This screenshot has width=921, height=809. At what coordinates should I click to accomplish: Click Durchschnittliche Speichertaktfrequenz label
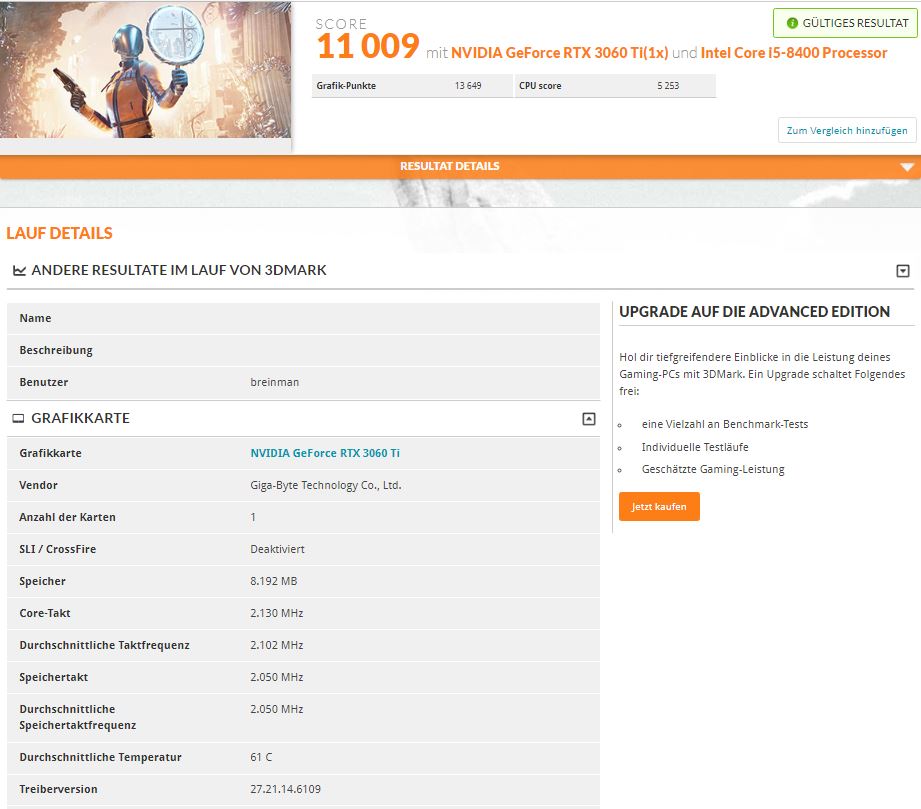[x=78, y=717]
